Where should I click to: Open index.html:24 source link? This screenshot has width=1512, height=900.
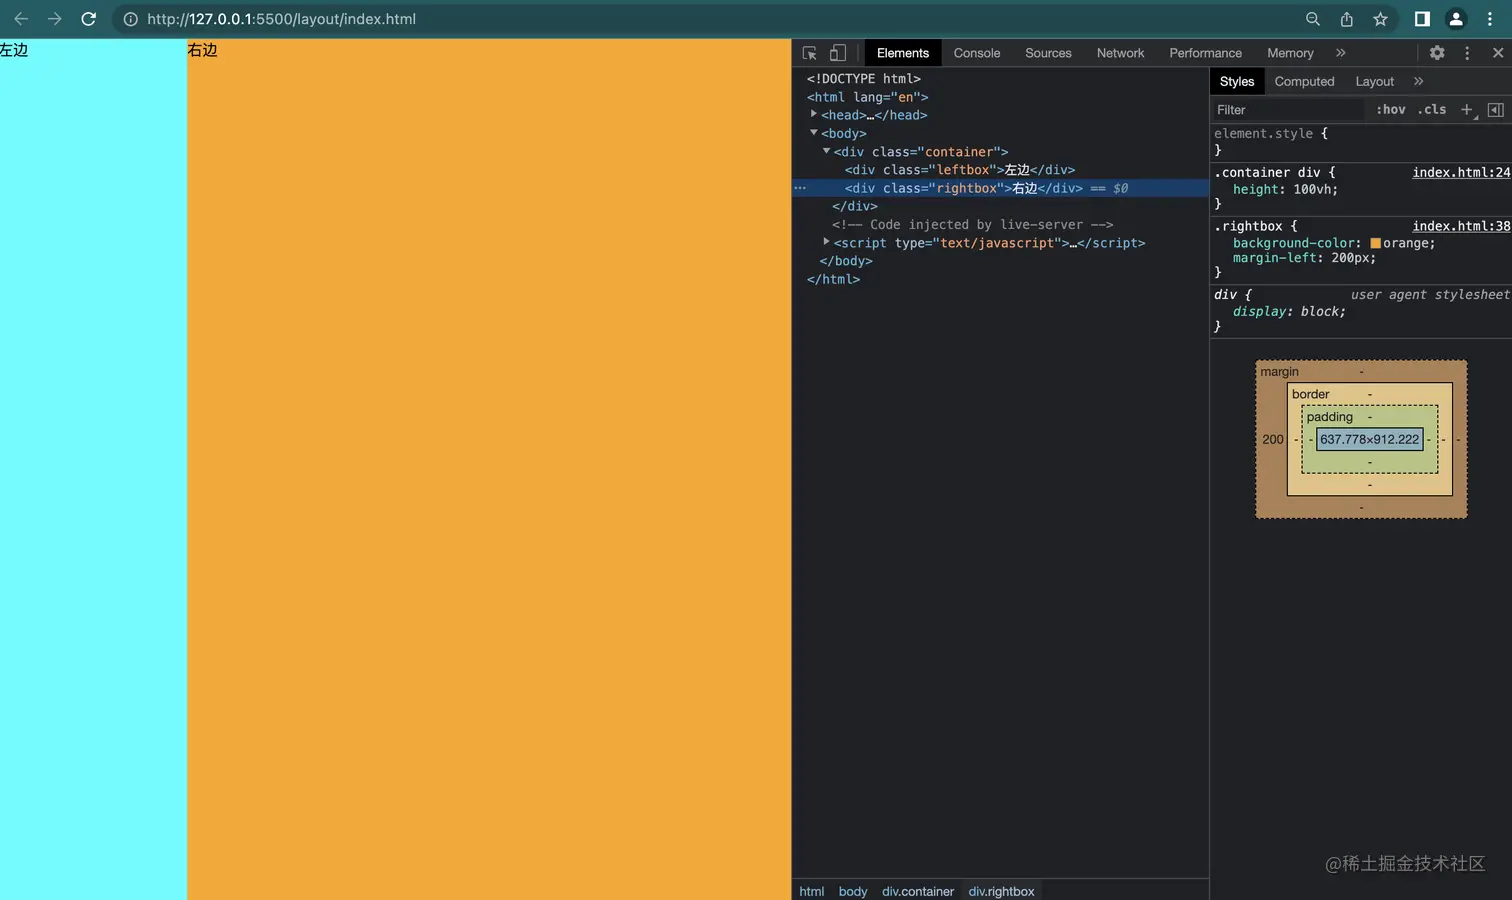pyautogui.click(x=1461, y=172)
